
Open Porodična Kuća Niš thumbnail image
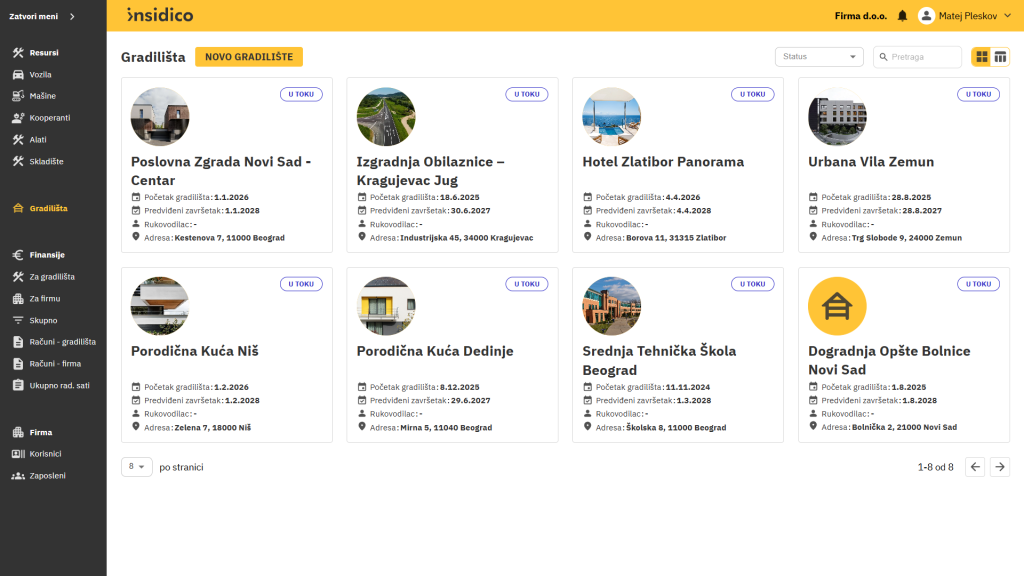(x=160, y=306)
